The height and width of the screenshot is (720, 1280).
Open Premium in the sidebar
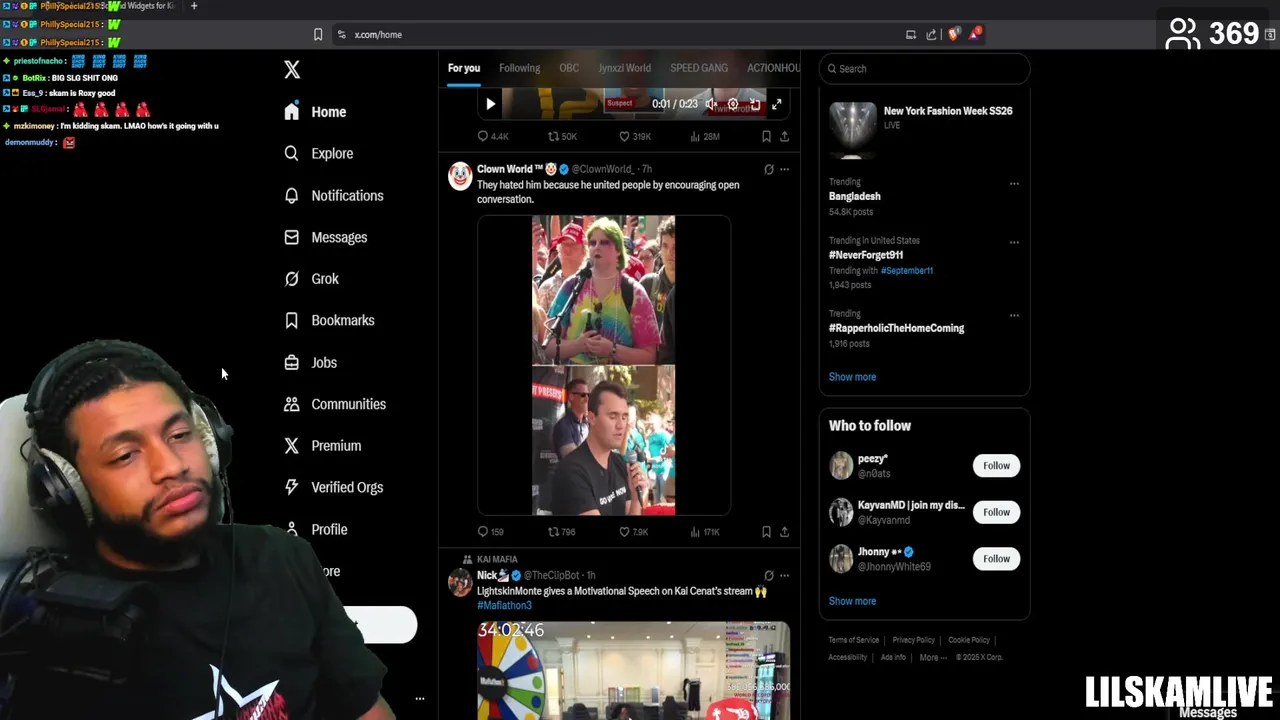[322, 446]
